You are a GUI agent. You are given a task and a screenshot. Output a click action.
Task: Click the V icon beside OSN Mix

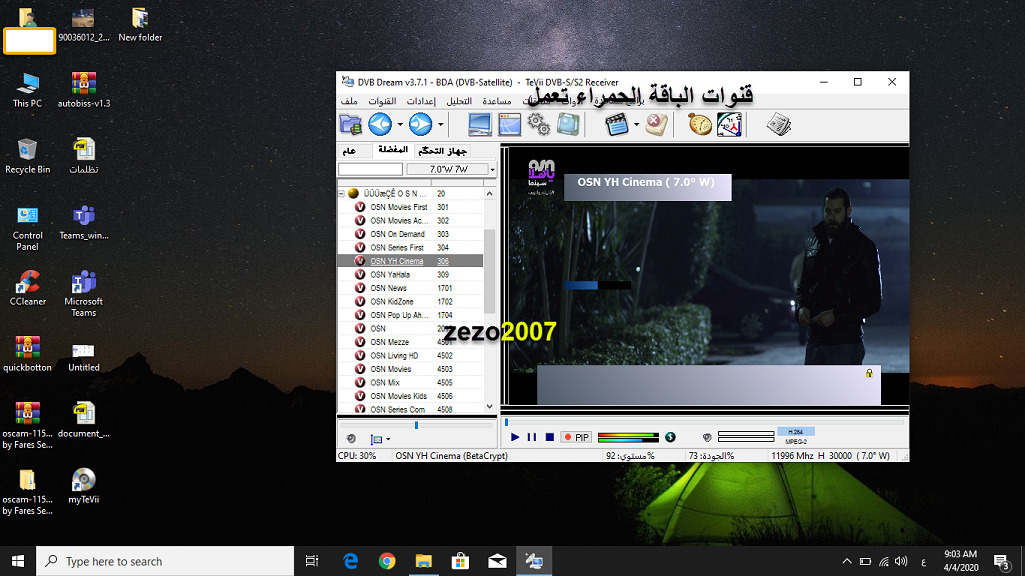pyautogui.click(x=360, y=382)
